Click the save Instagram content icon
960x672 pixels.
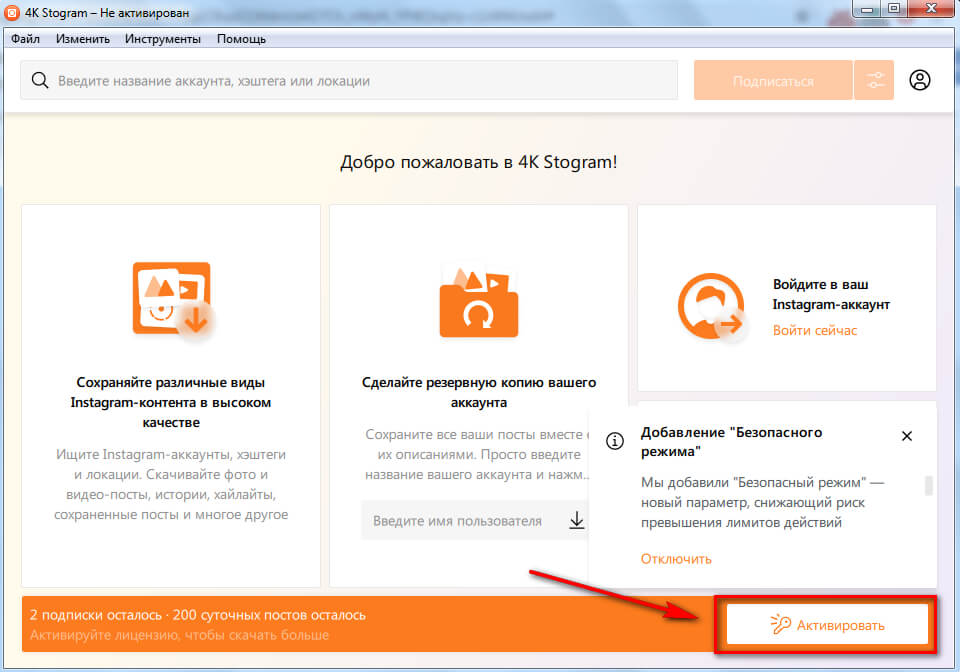(x=173, y=300)
